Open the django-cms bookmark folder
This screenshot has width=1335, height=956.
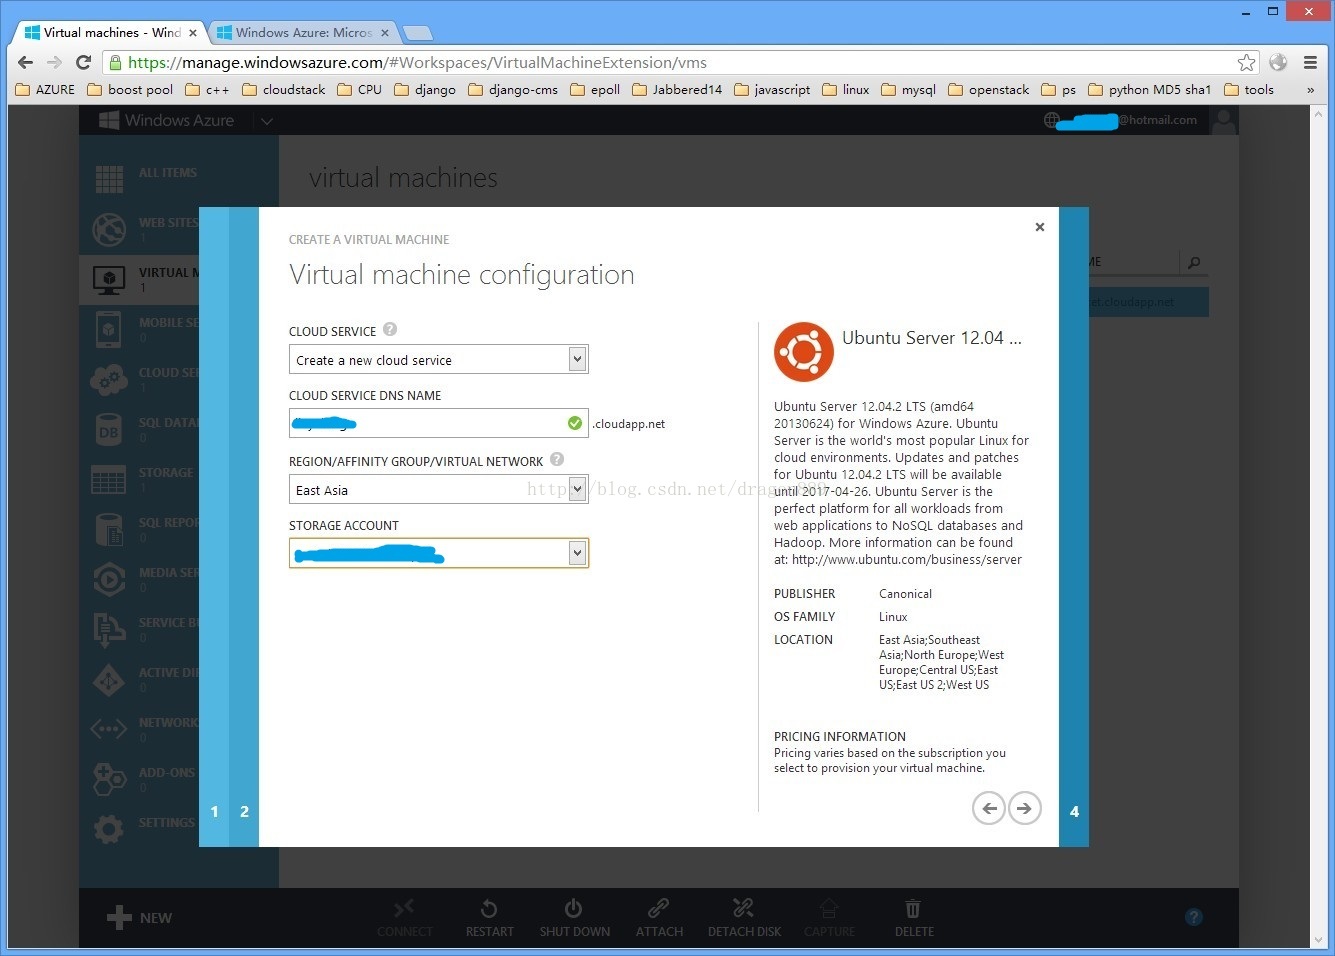tap(513, 90)
